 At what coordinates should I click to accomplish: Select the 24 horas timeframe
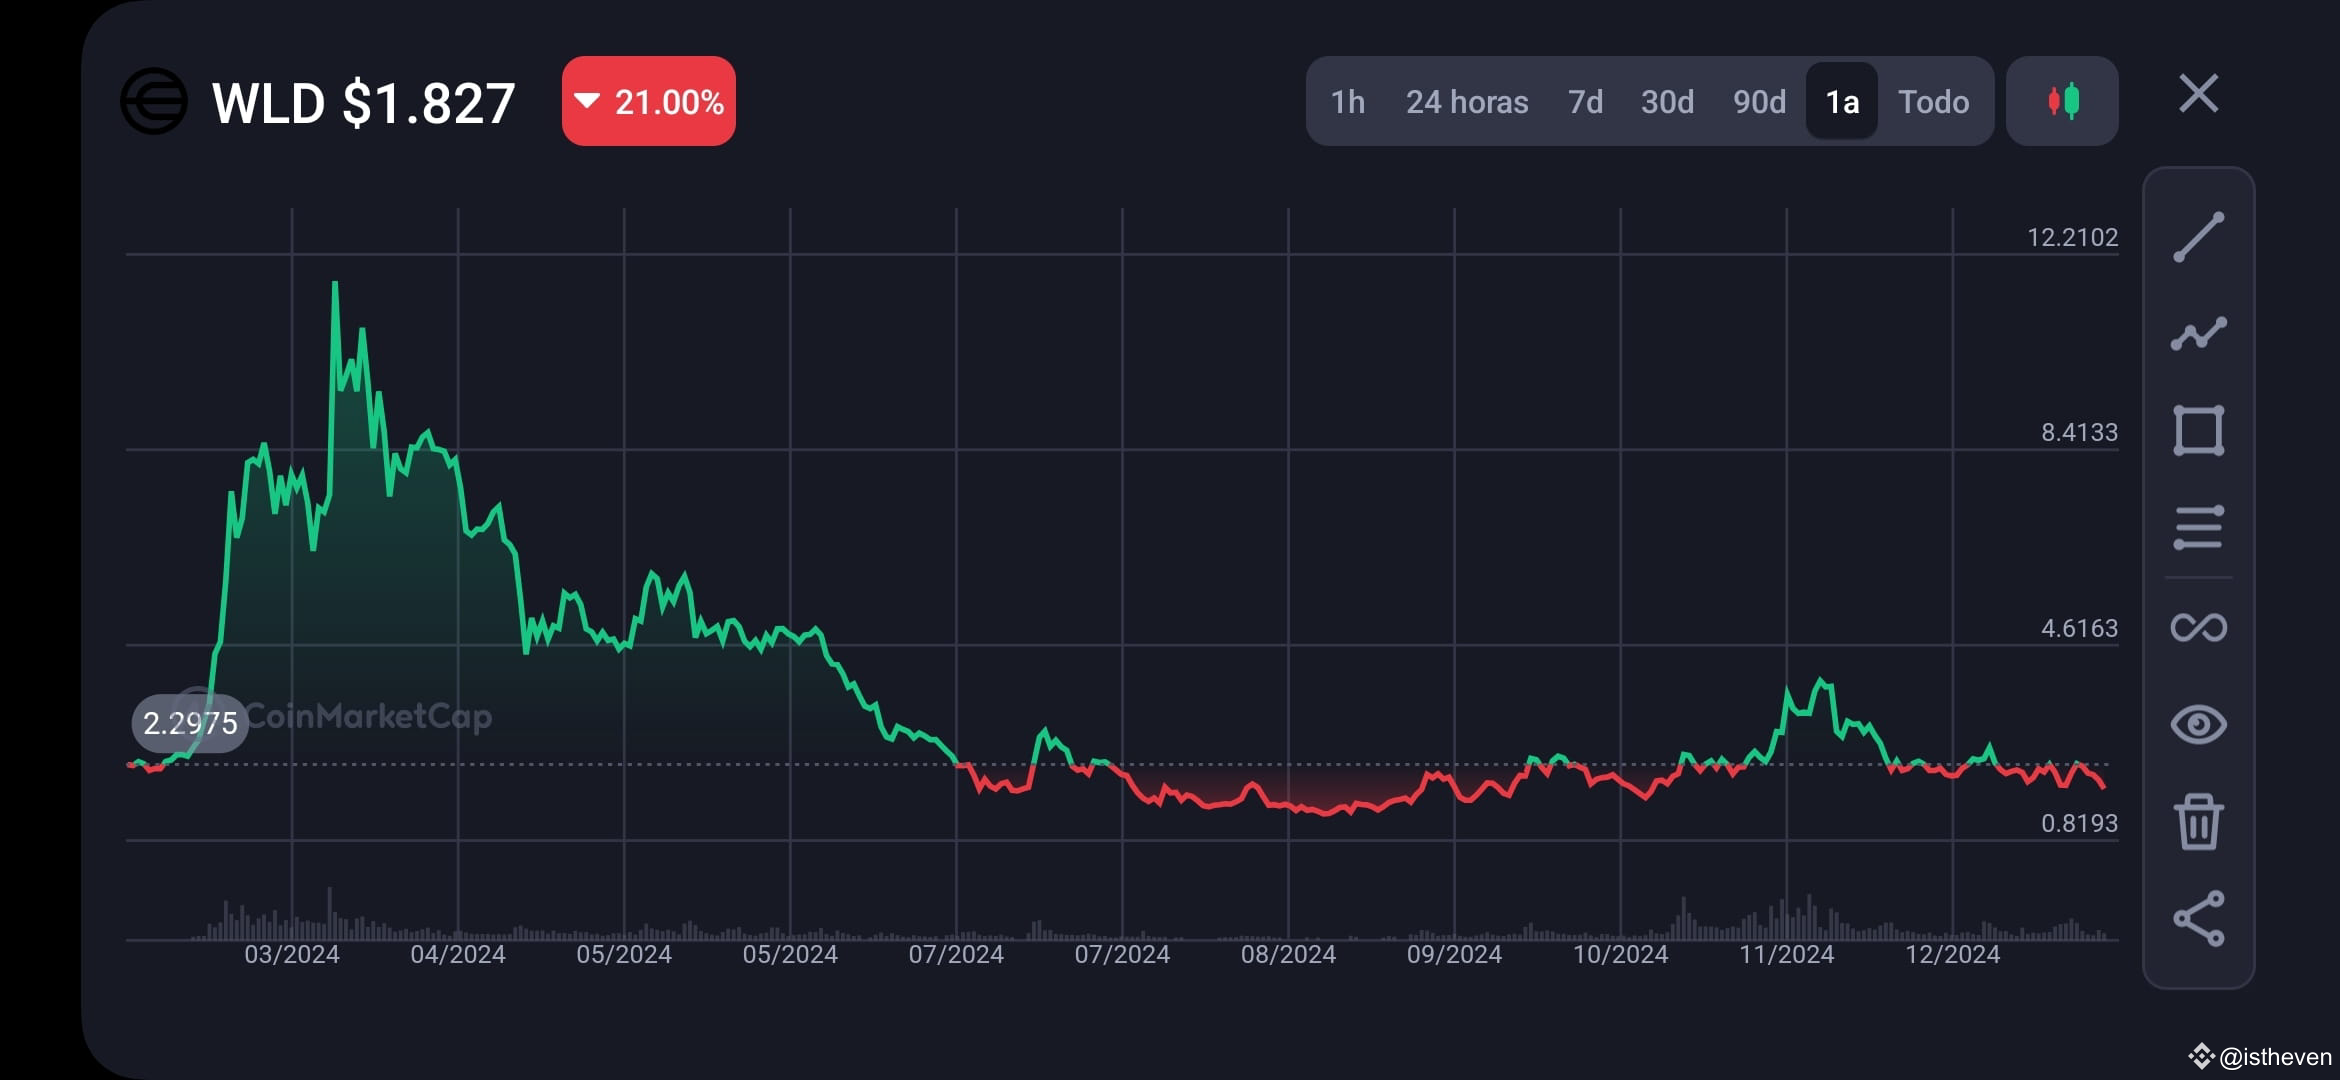tap(1467, 102)
